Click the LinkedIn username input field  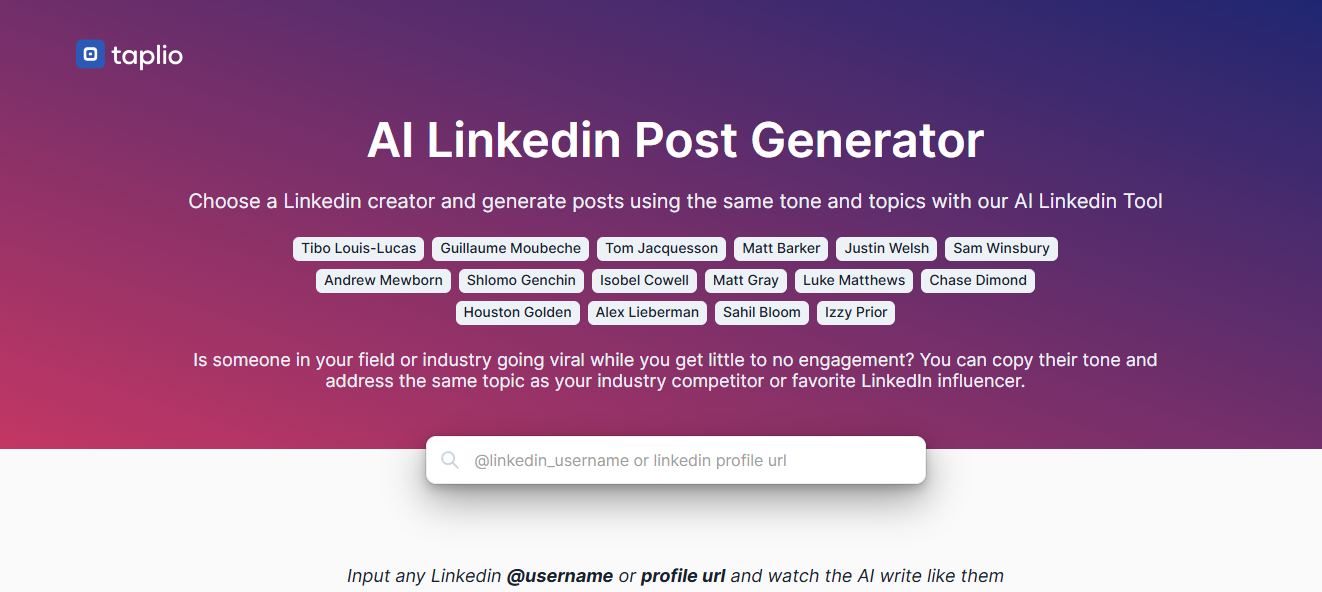pos(676,459)
